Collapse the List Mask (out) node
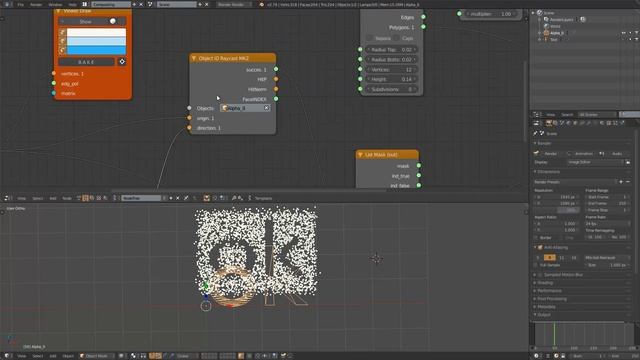 coord(360,155)
